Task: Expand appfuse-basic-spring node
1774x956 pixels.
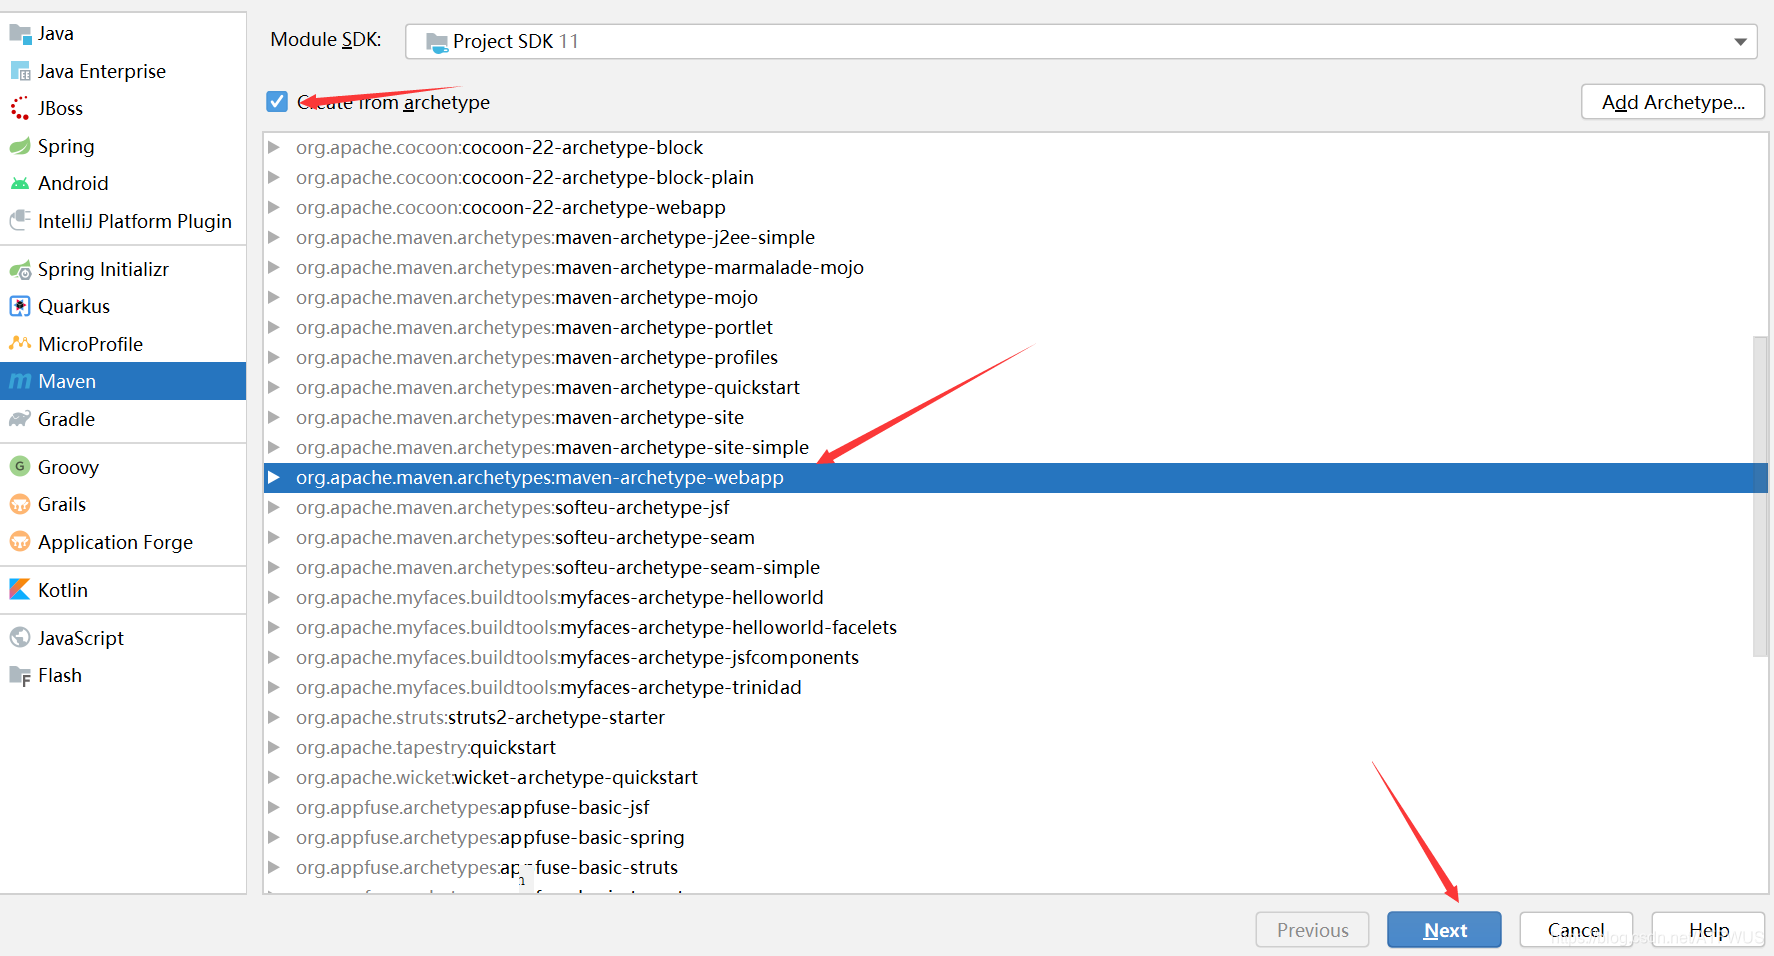Action: click(x=273, y=837)
